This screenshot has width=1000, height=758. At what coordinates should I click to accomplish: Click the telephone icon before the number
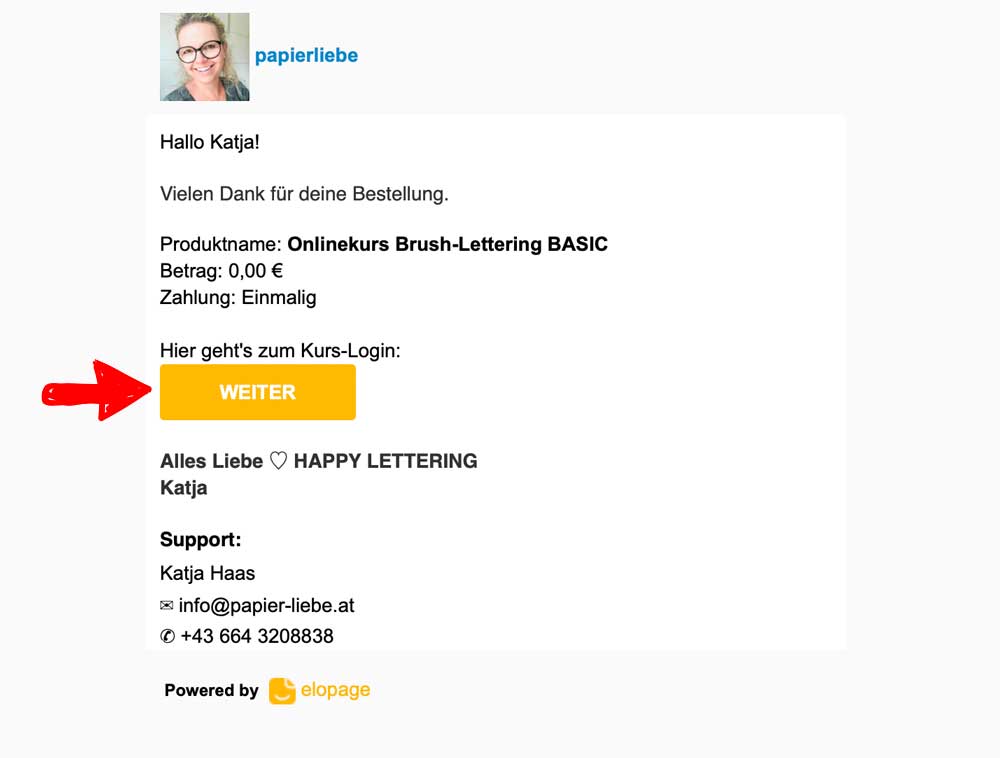[167, 636]
